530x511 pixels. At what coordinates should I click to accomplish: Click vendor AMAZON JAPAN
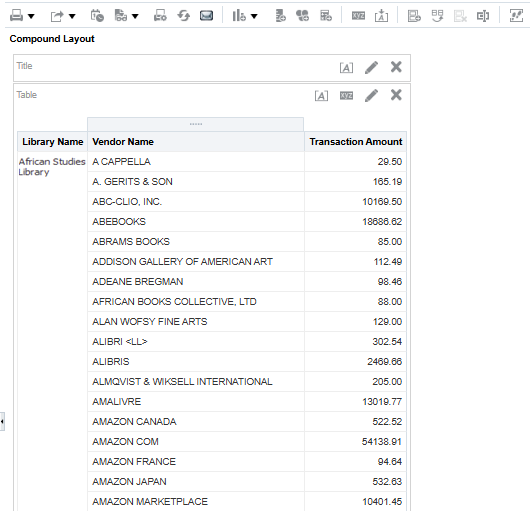pyautogui.click(x=129, y=481)
